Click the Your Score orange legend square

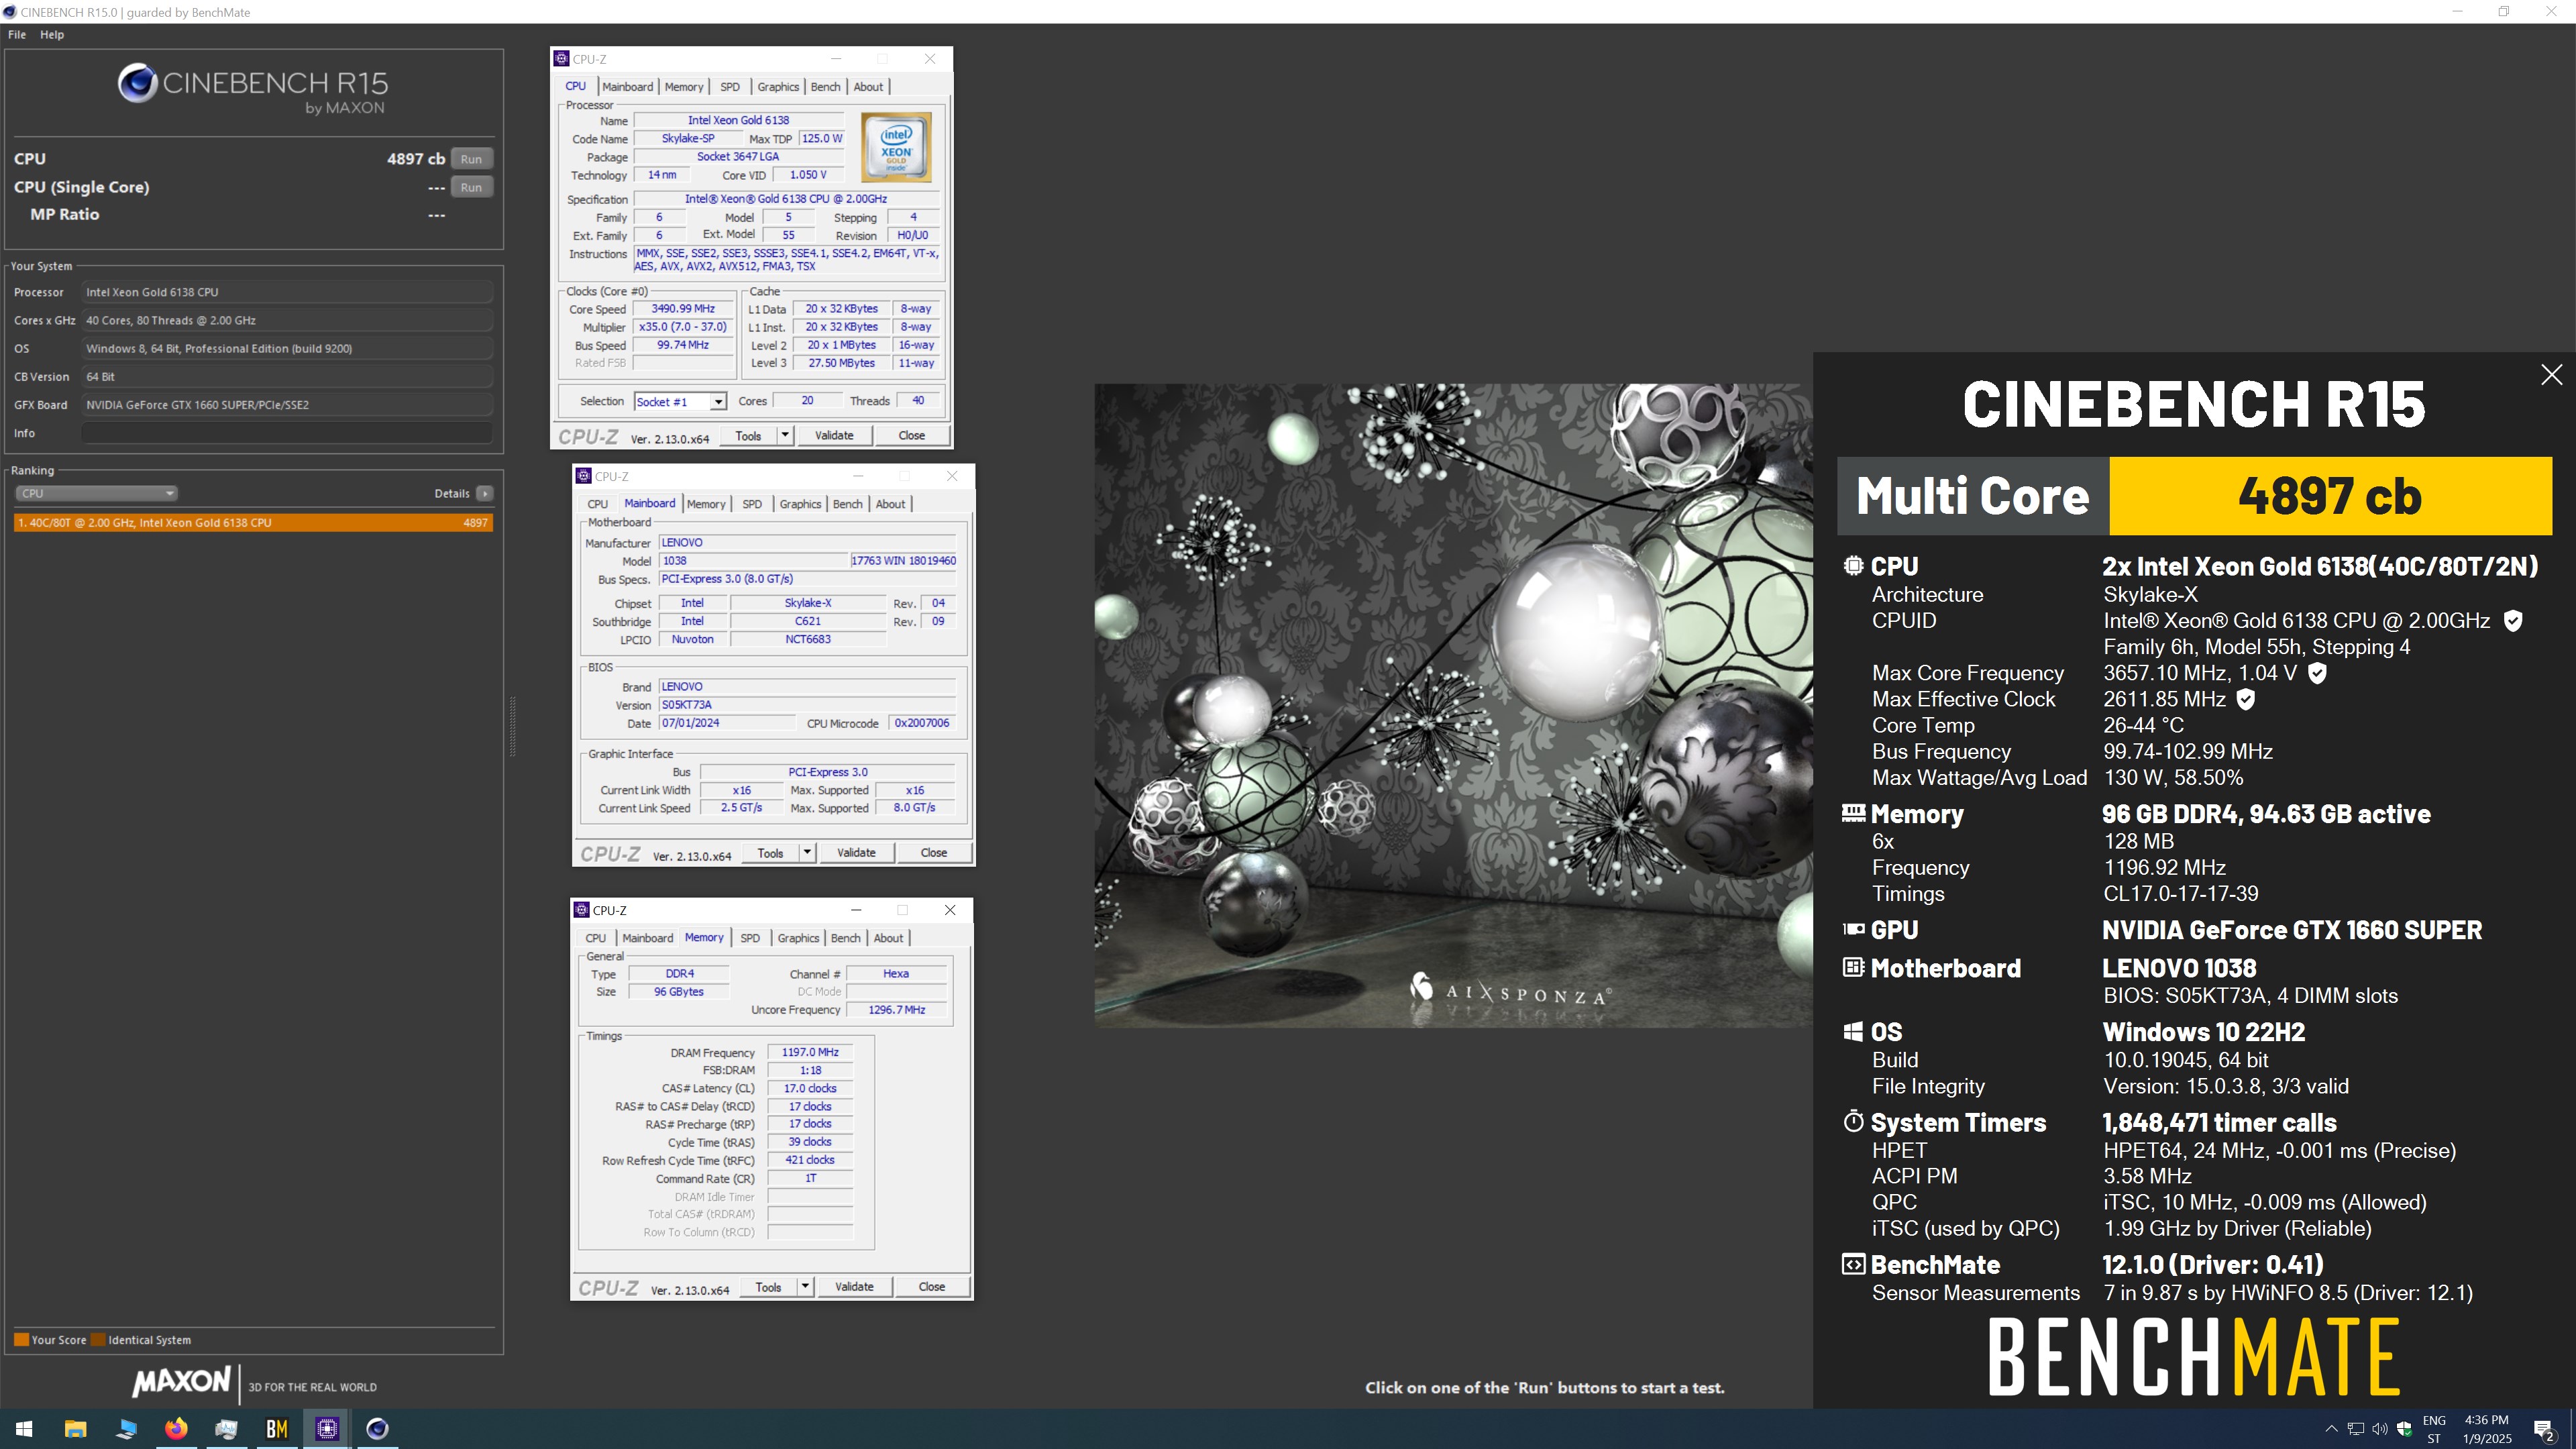pyautogui.click(x=21, y=1340)
